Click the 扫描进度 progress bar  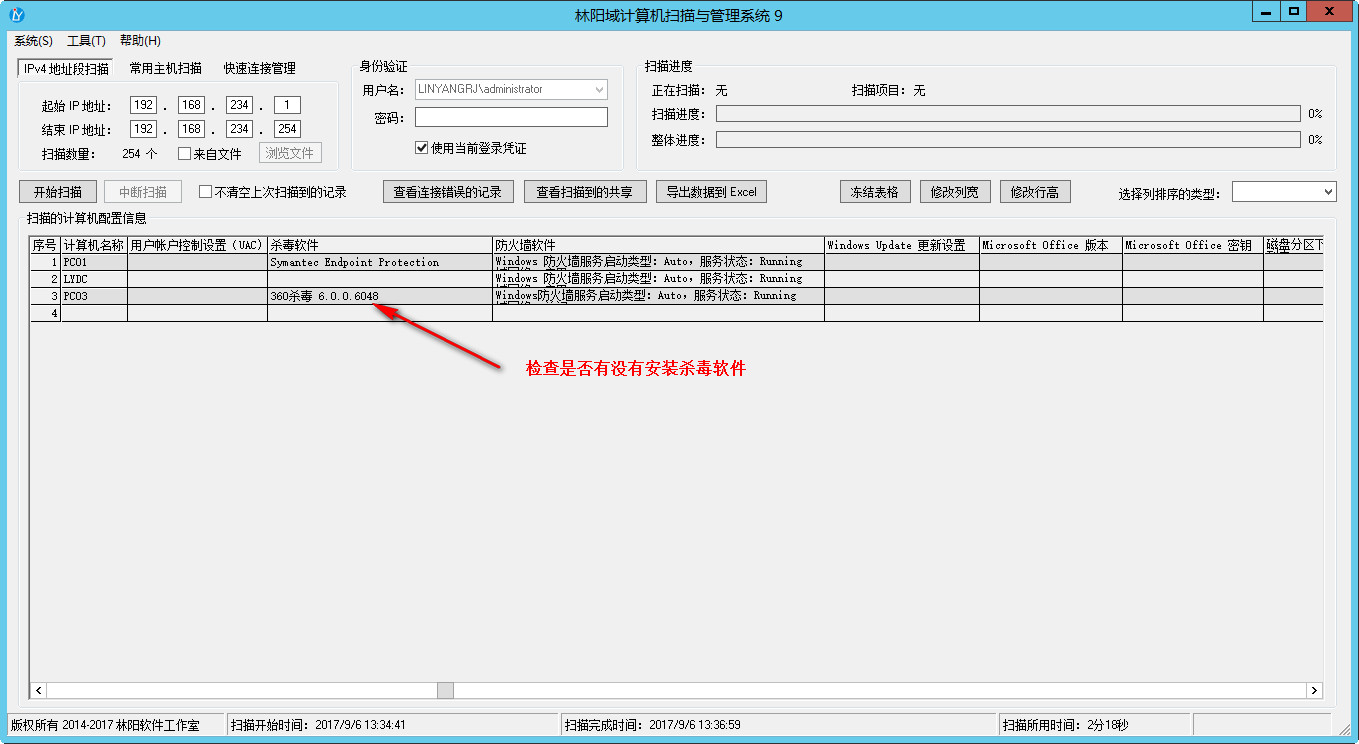(x=1008, y=114)
